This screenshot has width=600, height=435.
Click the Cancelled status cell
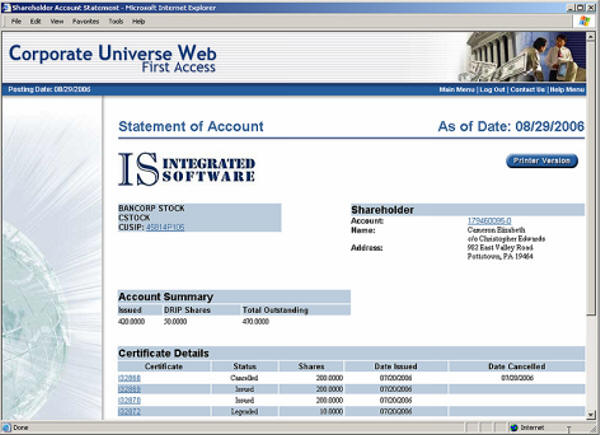point(244,378)
